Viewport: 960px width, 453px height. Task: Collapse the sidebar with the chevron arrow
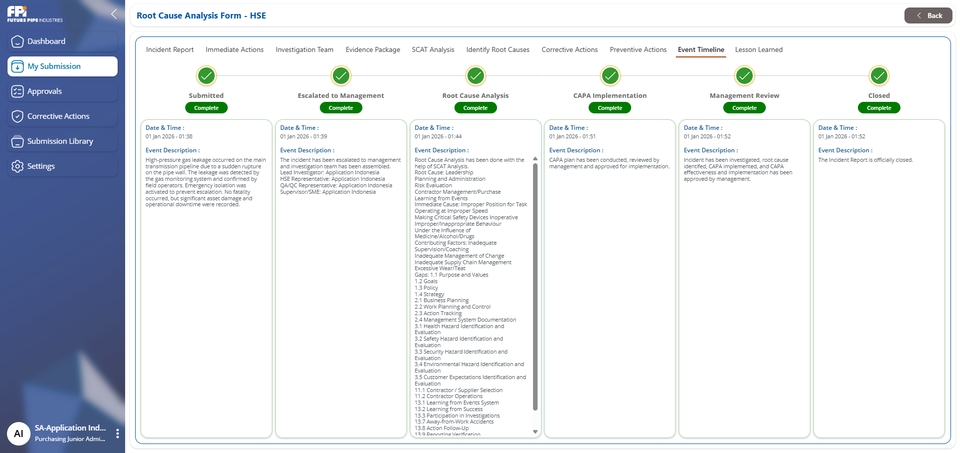[113, 14]
